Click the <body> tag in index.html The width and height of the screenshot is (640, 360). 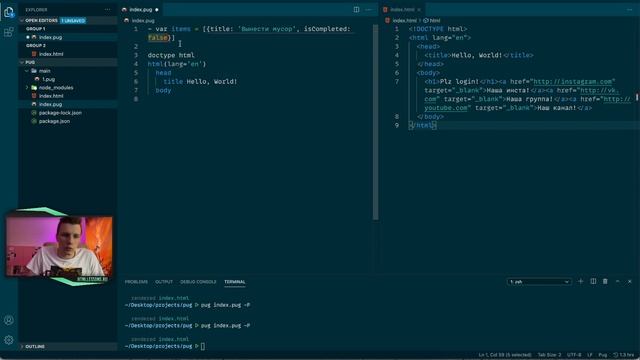click(428, 73)
